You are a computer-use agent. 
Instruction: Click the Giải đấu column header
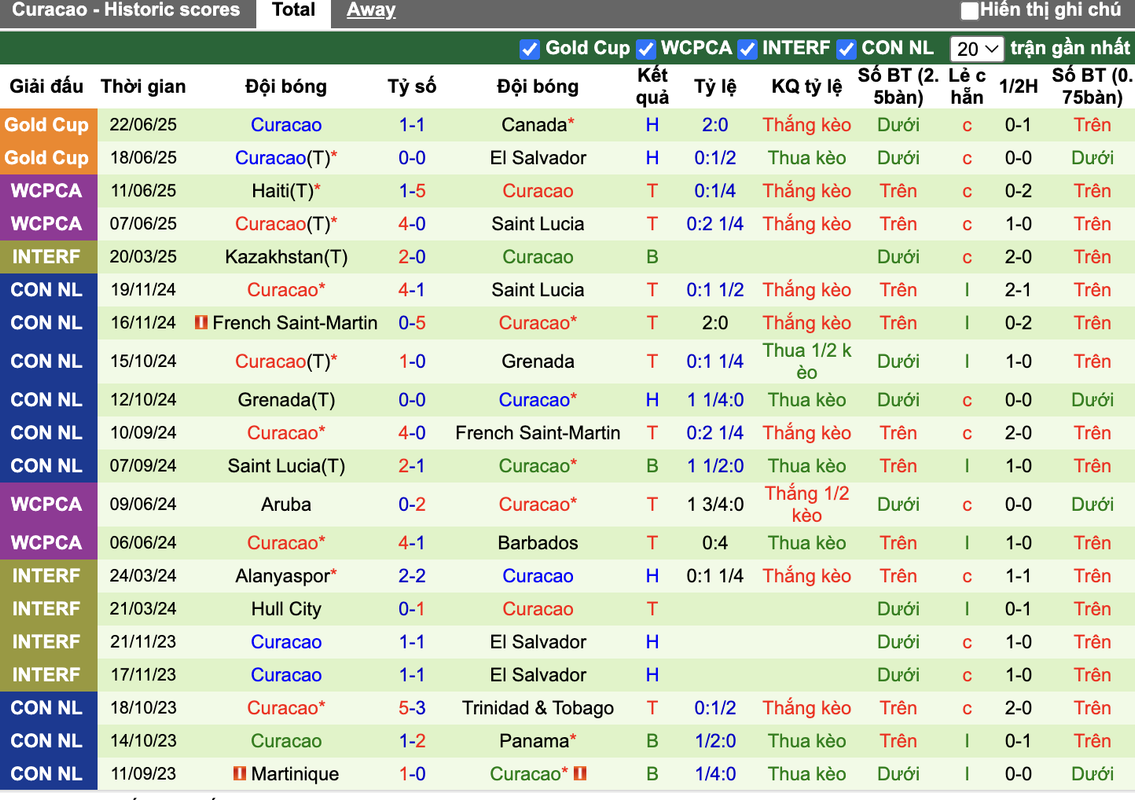click(46, 86)
